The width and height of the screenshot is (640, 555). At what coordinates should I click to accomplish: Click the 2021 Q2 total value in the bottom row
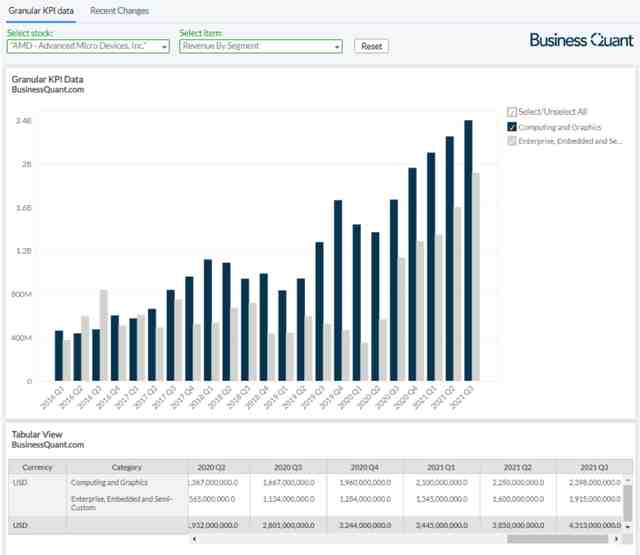(518, 525)
